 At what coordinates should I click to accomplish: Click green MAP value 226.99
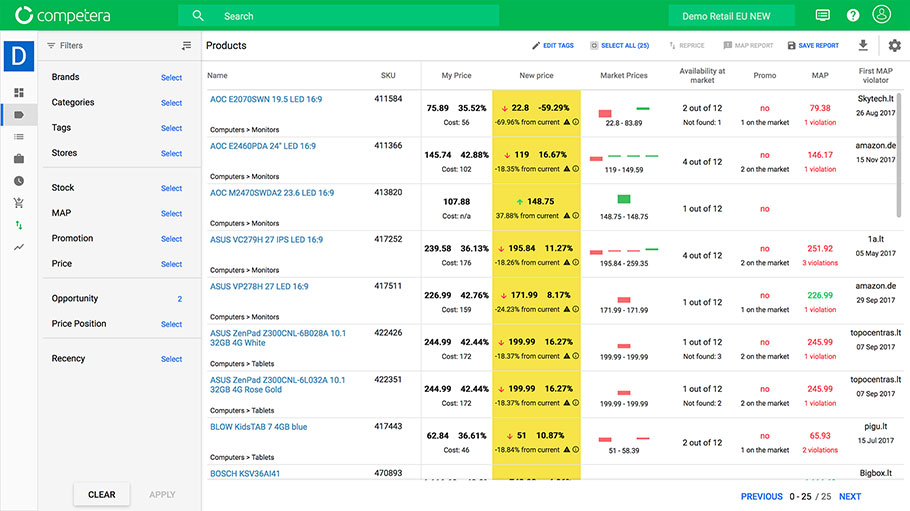point(820,295)
